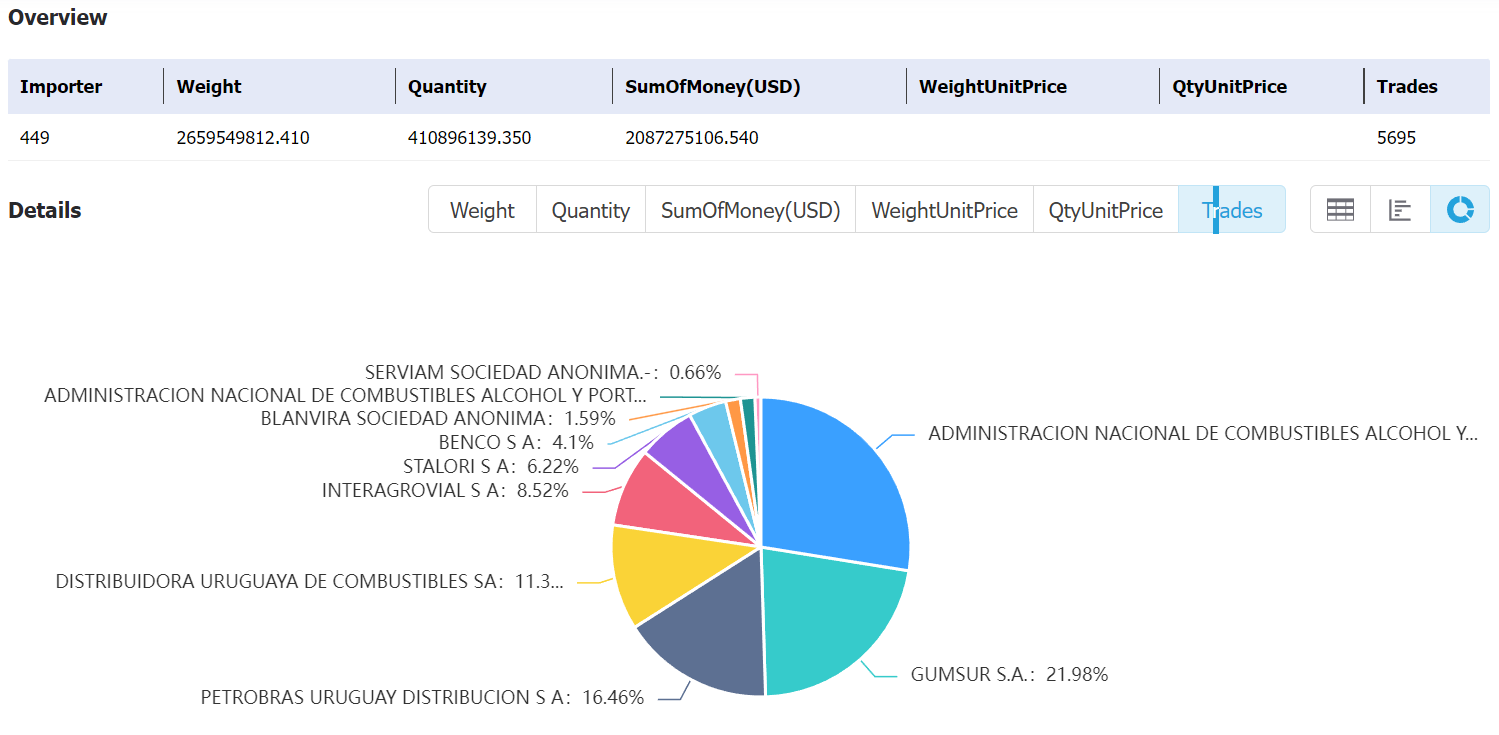Open the SumOfMoney(USD) details tab
This screenshot has height=735, width=1499.
tap(751, 210)
